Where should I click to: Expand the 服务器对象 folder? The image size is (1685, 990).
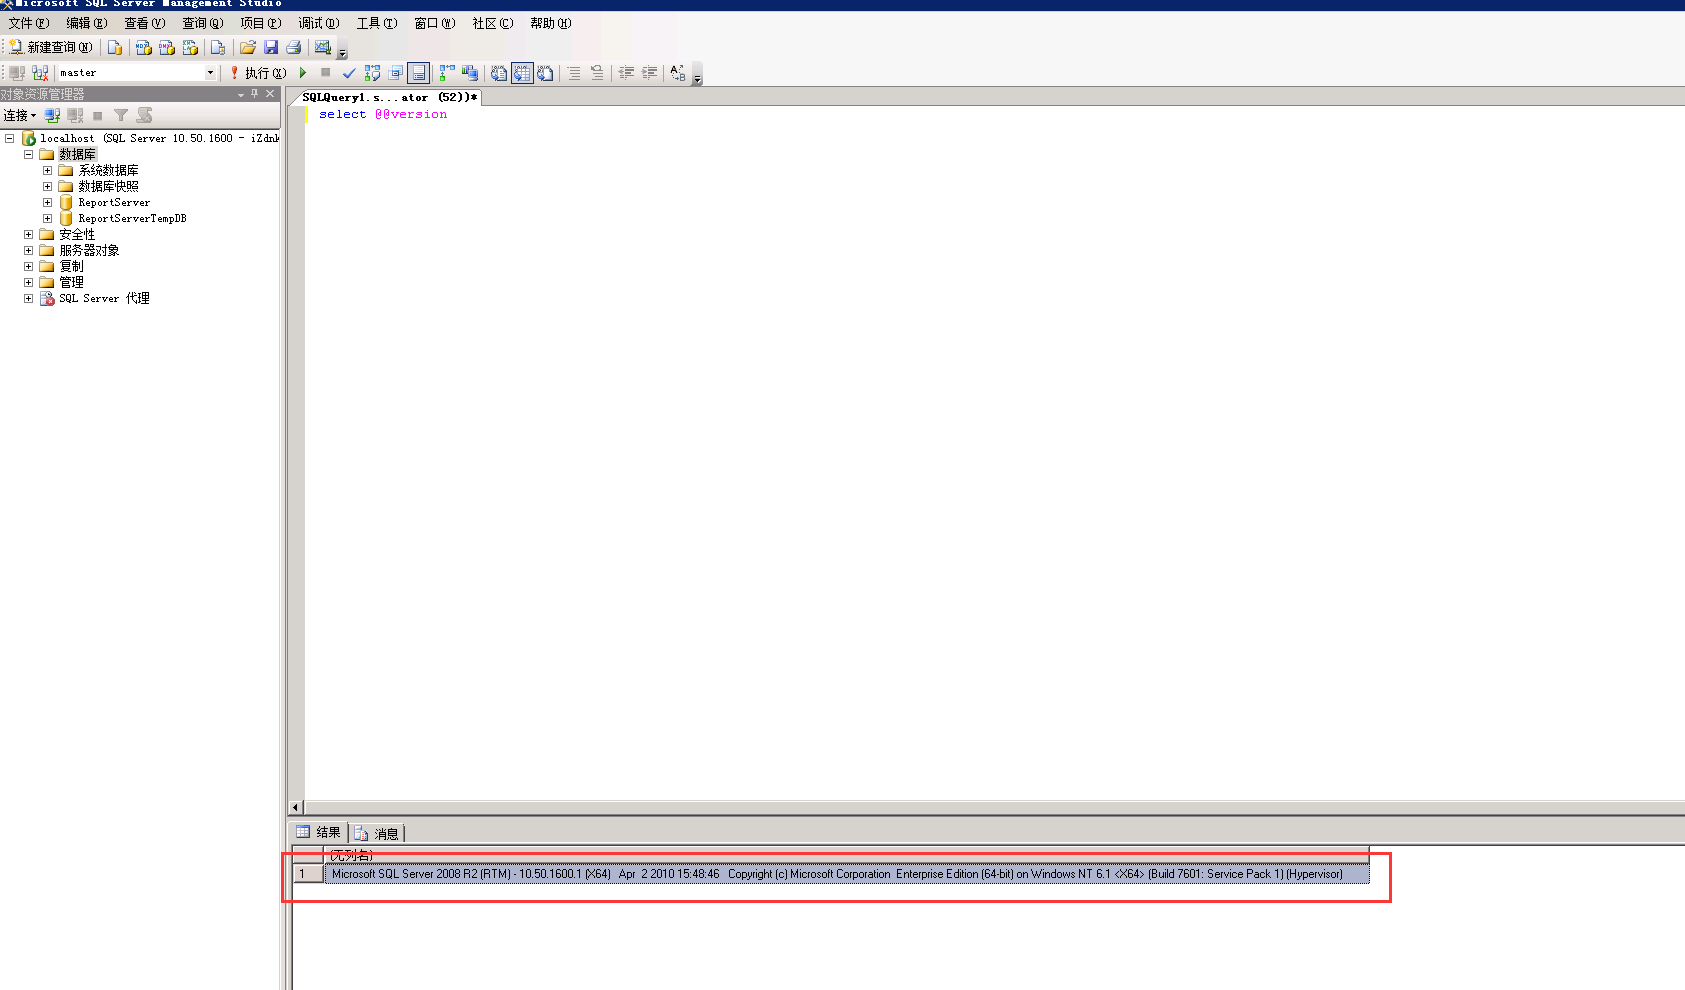[x=28, y=251]
